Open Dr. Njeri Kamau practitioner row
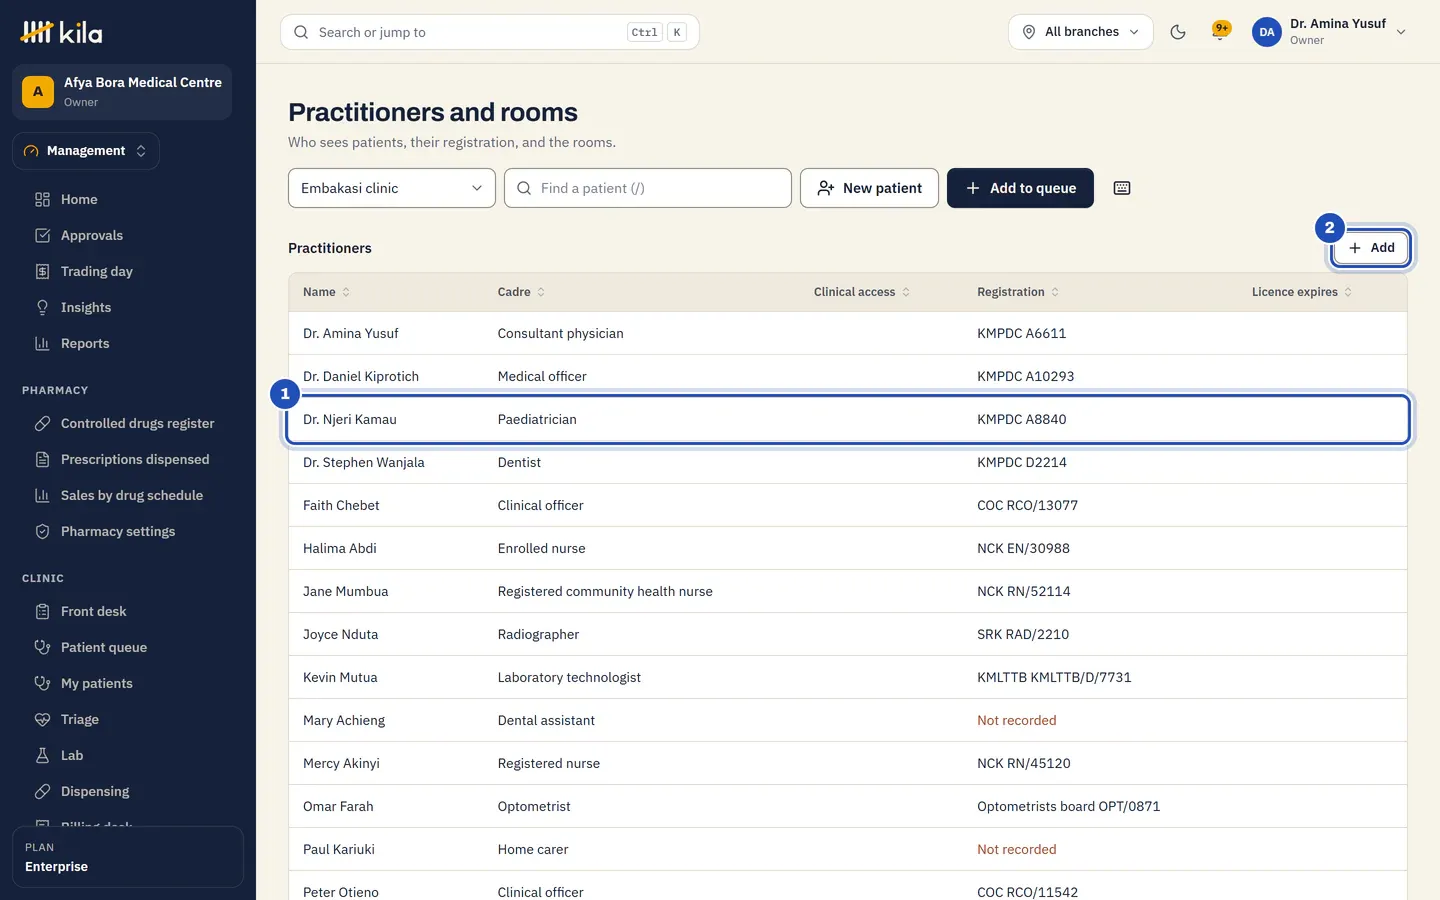The image size is (1440, 900). 848,419
